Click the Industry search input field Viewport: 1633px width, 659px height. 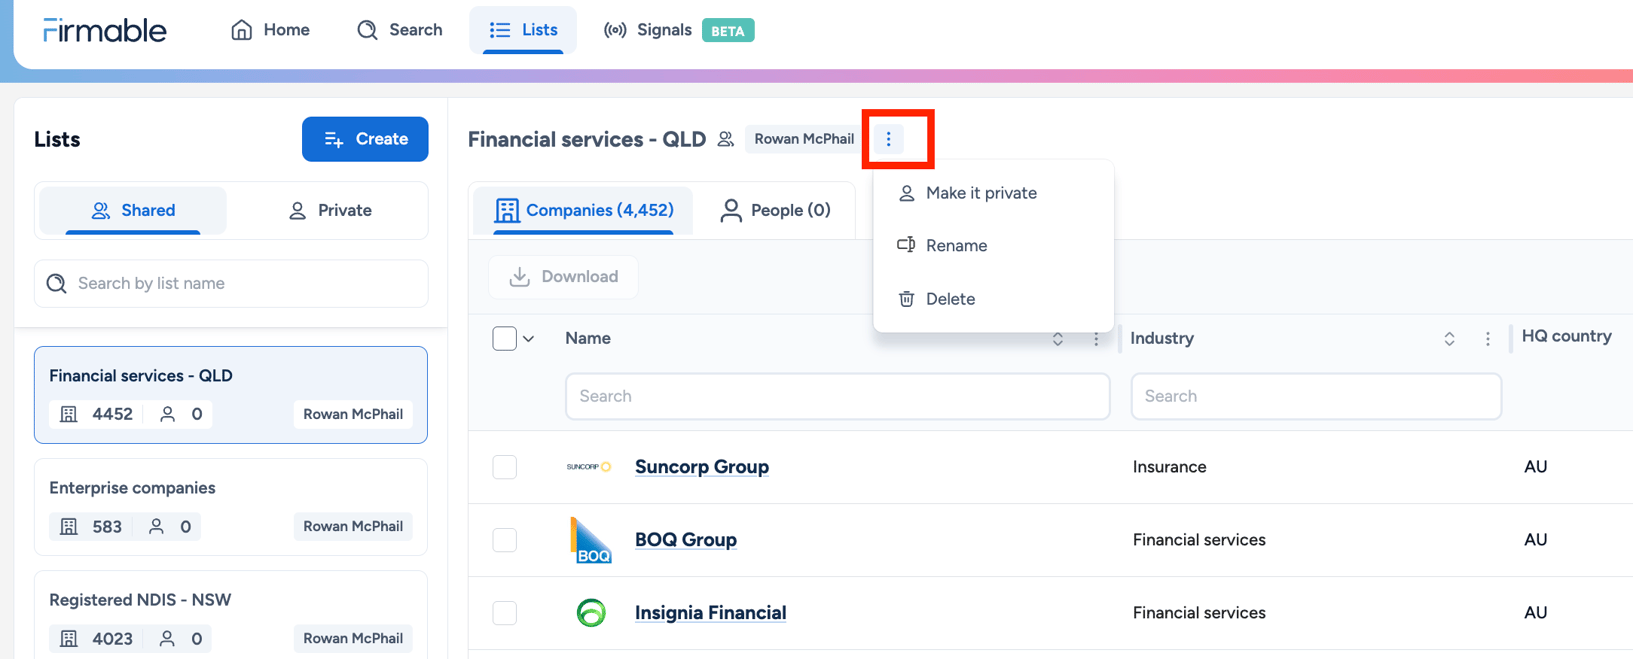(1315, 396)
